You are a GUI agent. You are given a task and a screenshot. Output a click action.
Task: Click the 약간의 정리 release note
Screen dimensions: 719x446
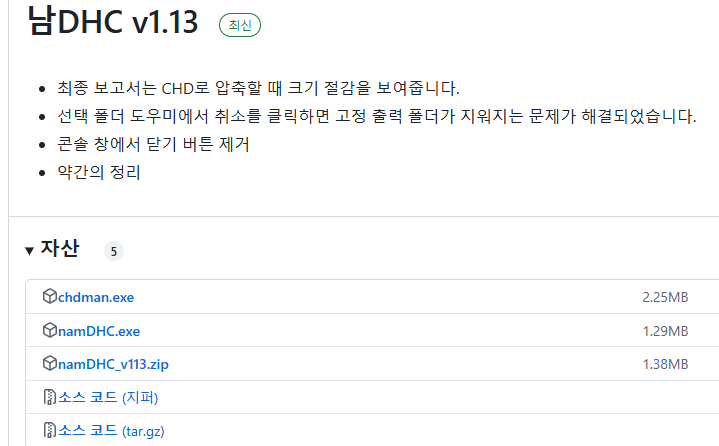(100, 172)
